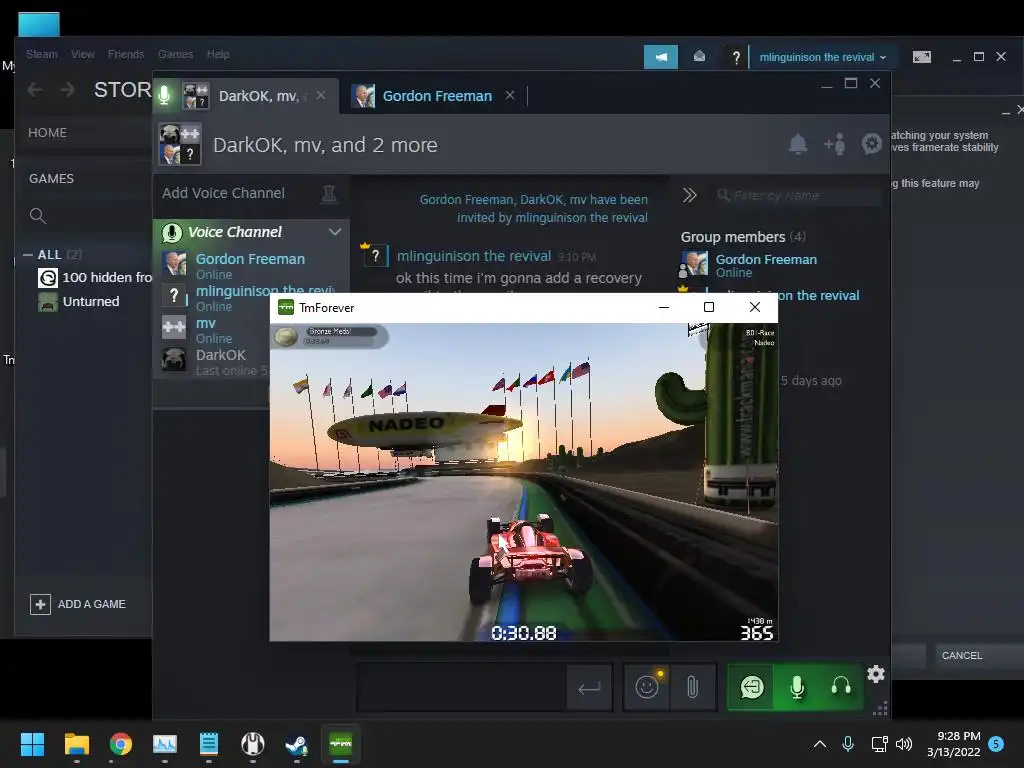
Task: Click the TmForever game viewport
Action: [x=524, y=482]
